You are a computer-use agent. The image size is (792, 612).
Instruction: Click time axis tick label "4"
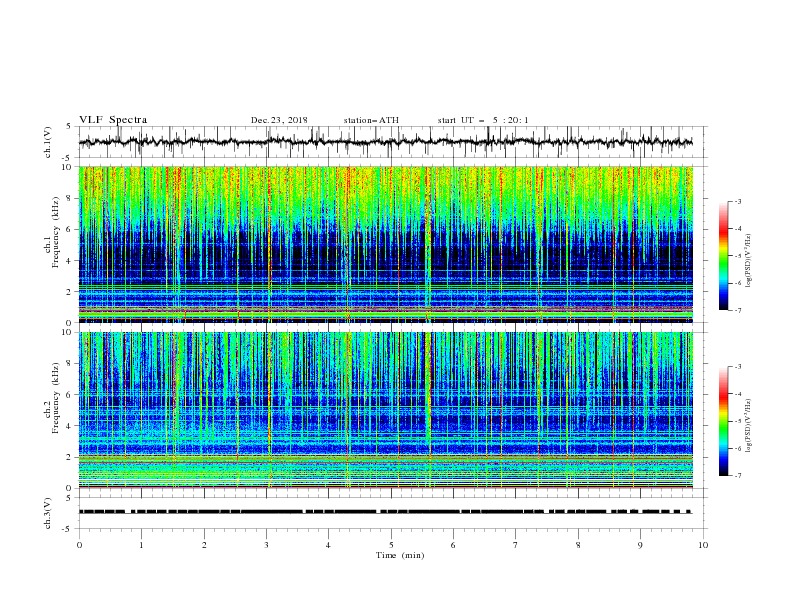[328, 545]
